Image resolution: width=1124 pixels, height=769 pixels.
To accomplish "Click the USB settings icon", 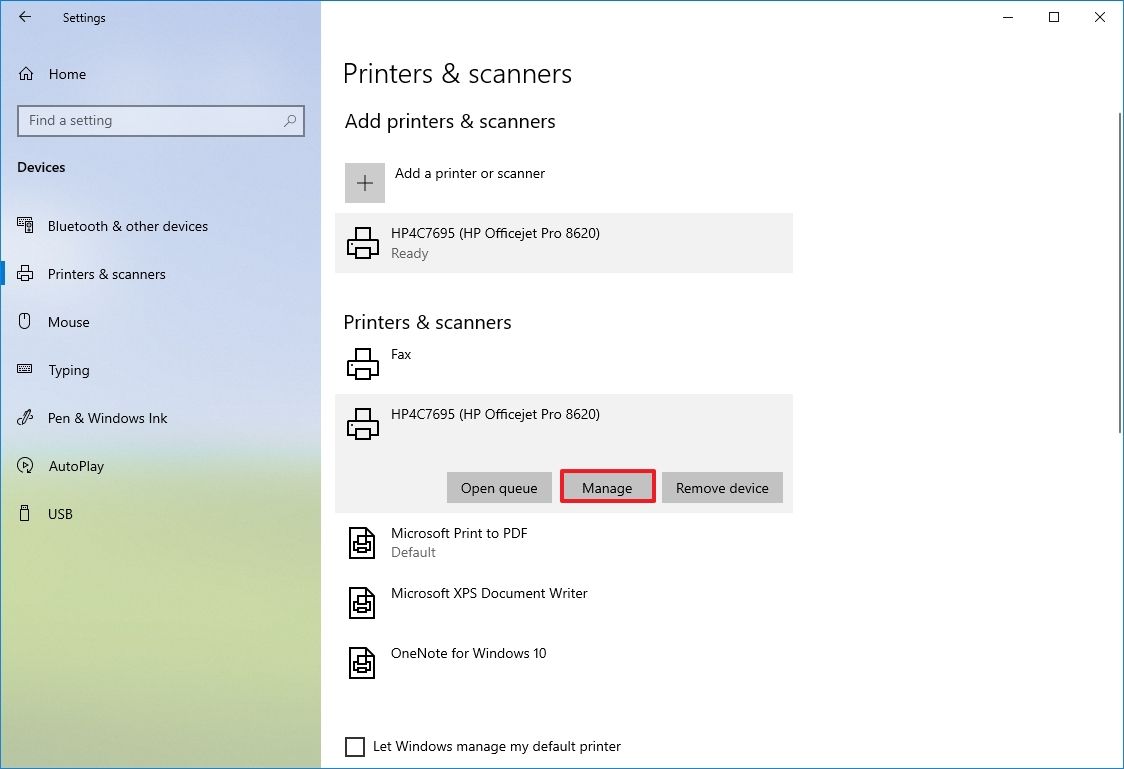I will point(23,514).
